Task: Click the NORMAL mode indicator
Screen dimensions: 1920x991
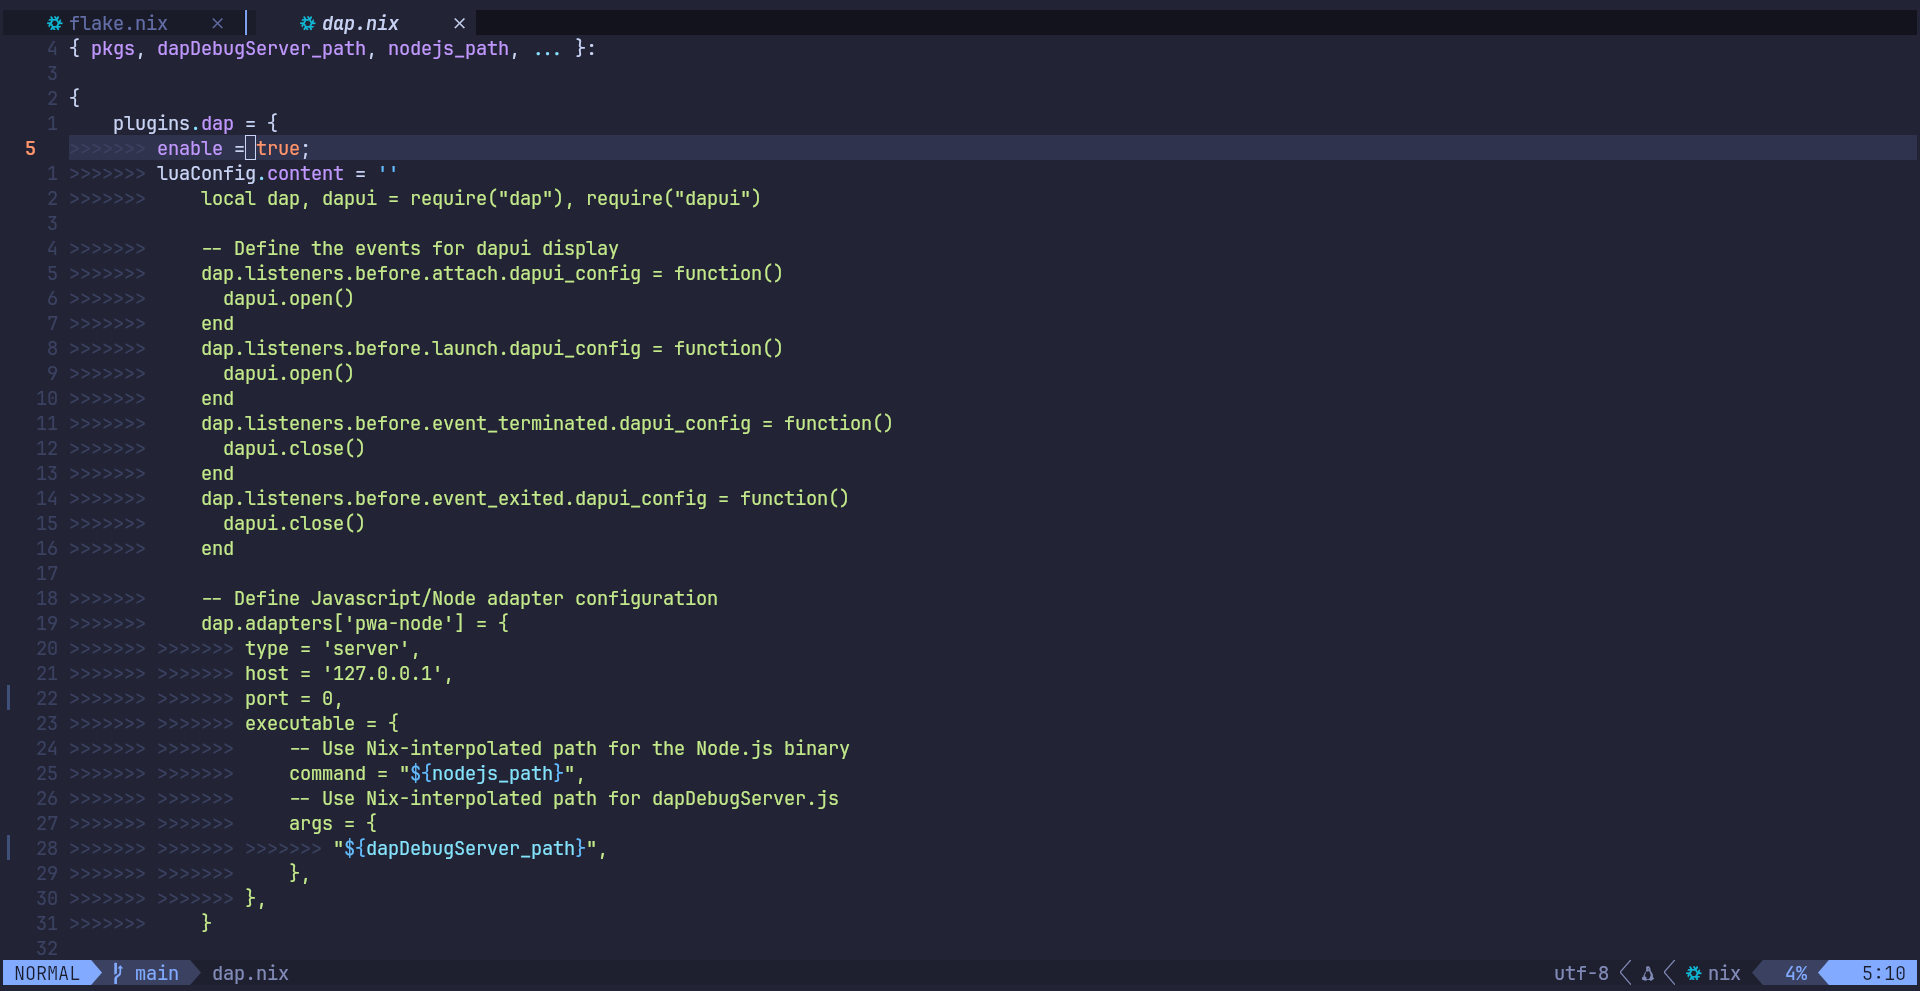Action: pyautogui.click(x=47, y=973)
